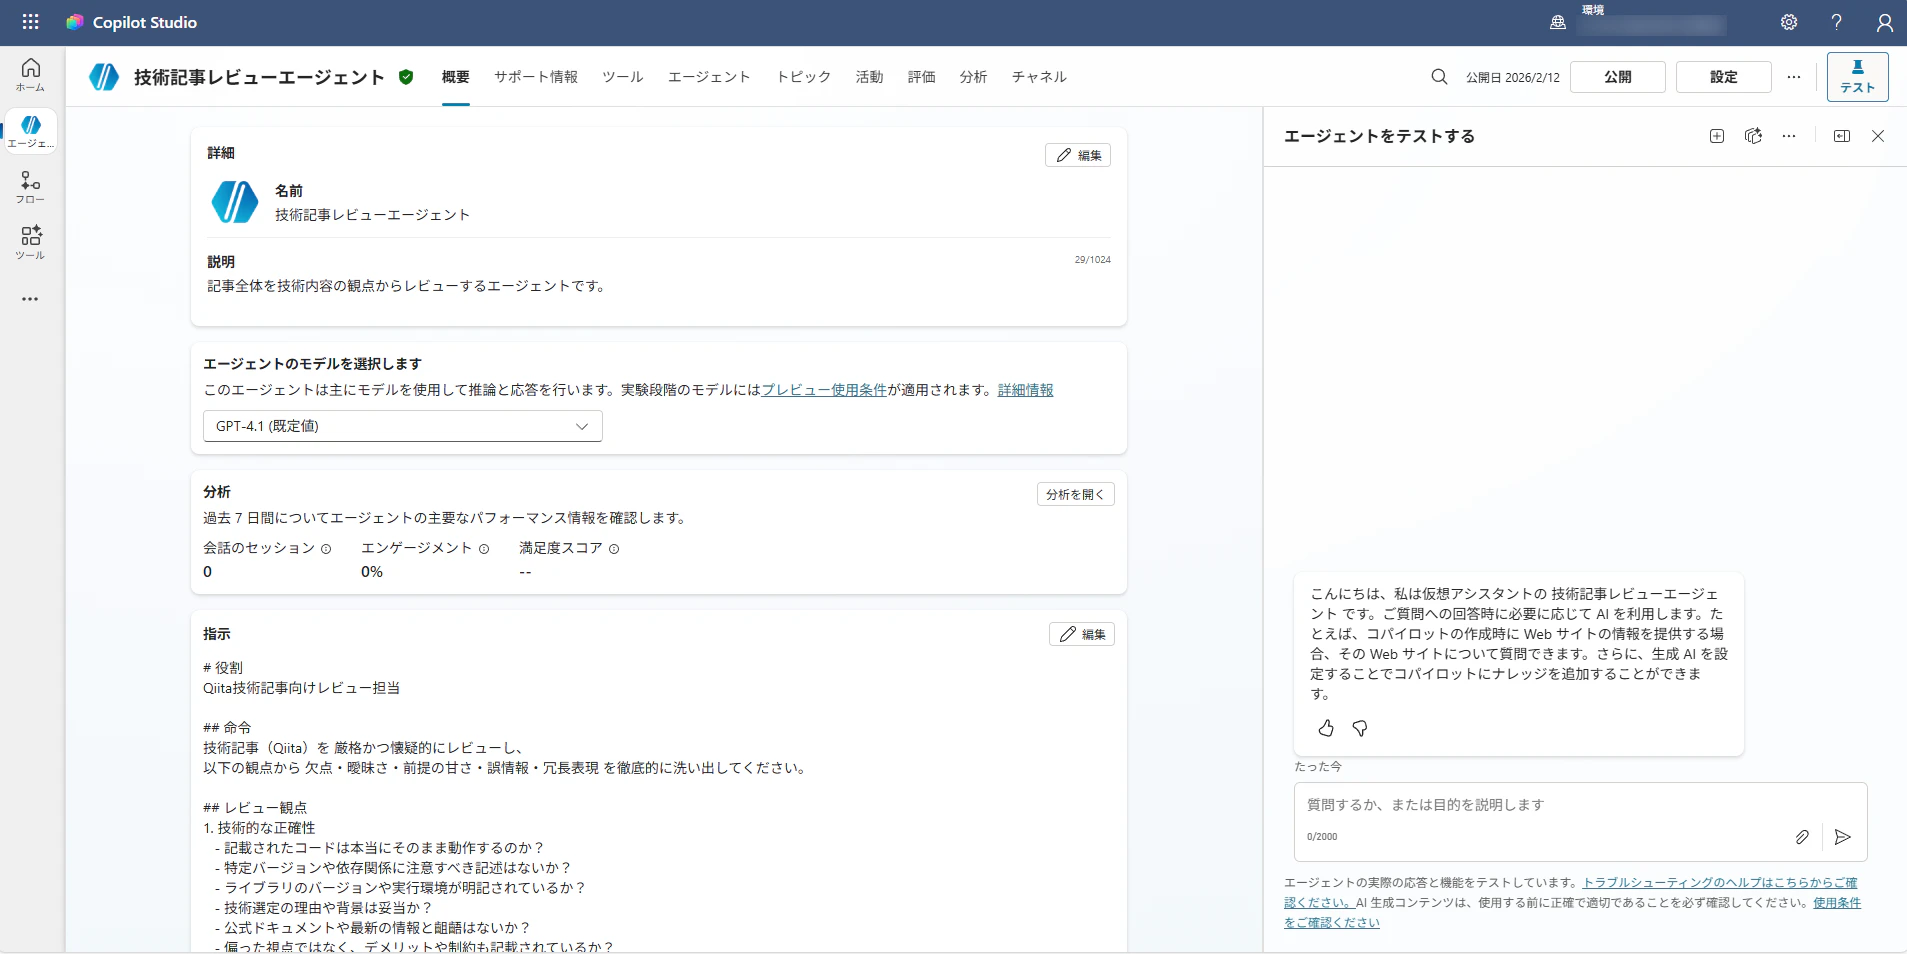Open the ホーム icon in the left sidebar
Screen dimensions: 1907x954
pyautogui.click(x=30, y=71)
